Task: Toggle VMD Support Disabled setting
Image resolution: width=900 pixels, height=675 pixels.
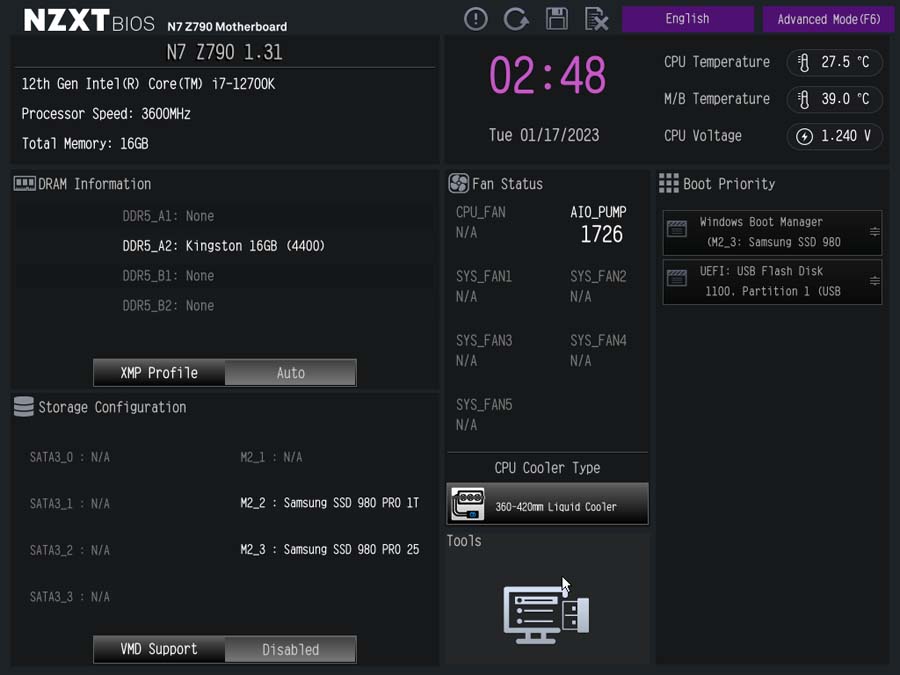Action: click(x=290, y=650)
